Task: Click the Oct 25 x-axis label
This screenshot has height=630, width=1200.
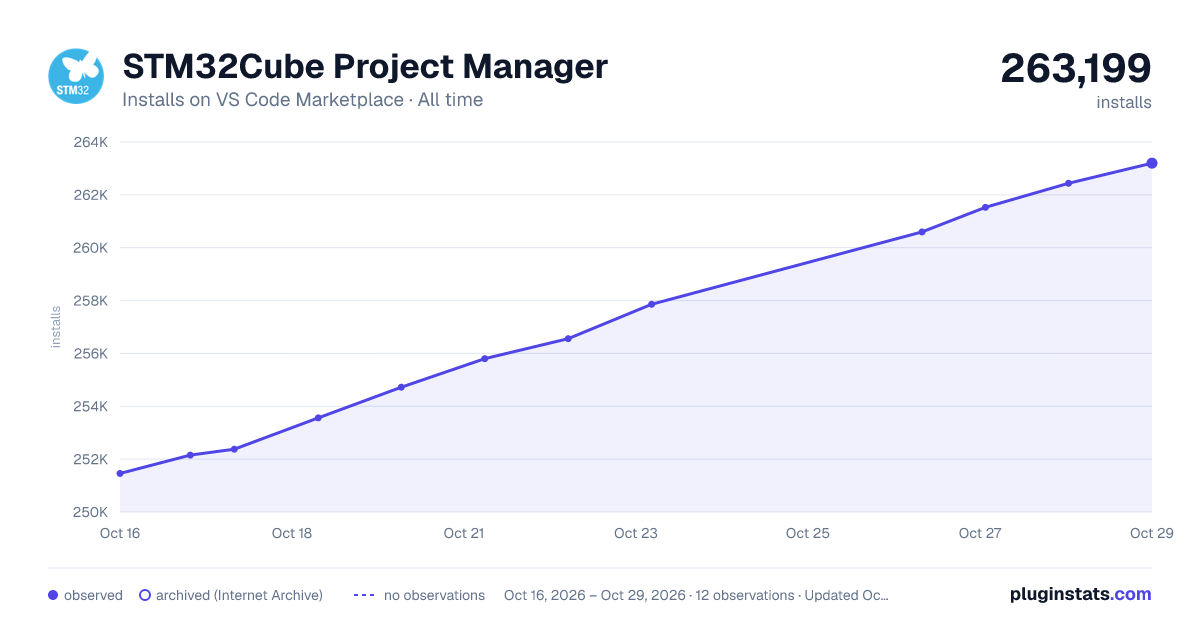Action: [808, 533]
